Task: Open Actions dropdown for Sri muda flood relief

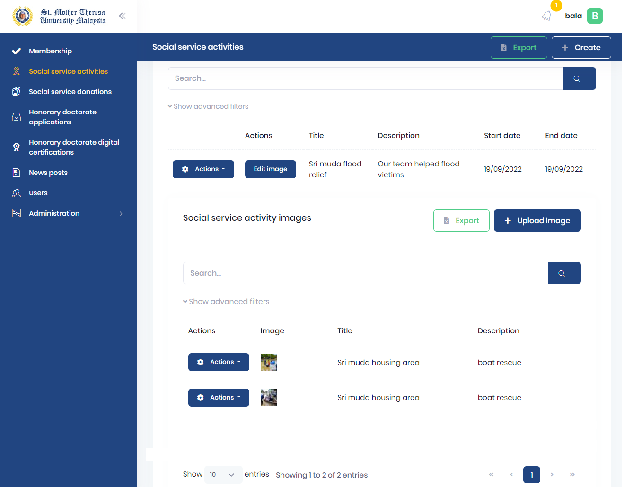Action: (x=203, y=169)
